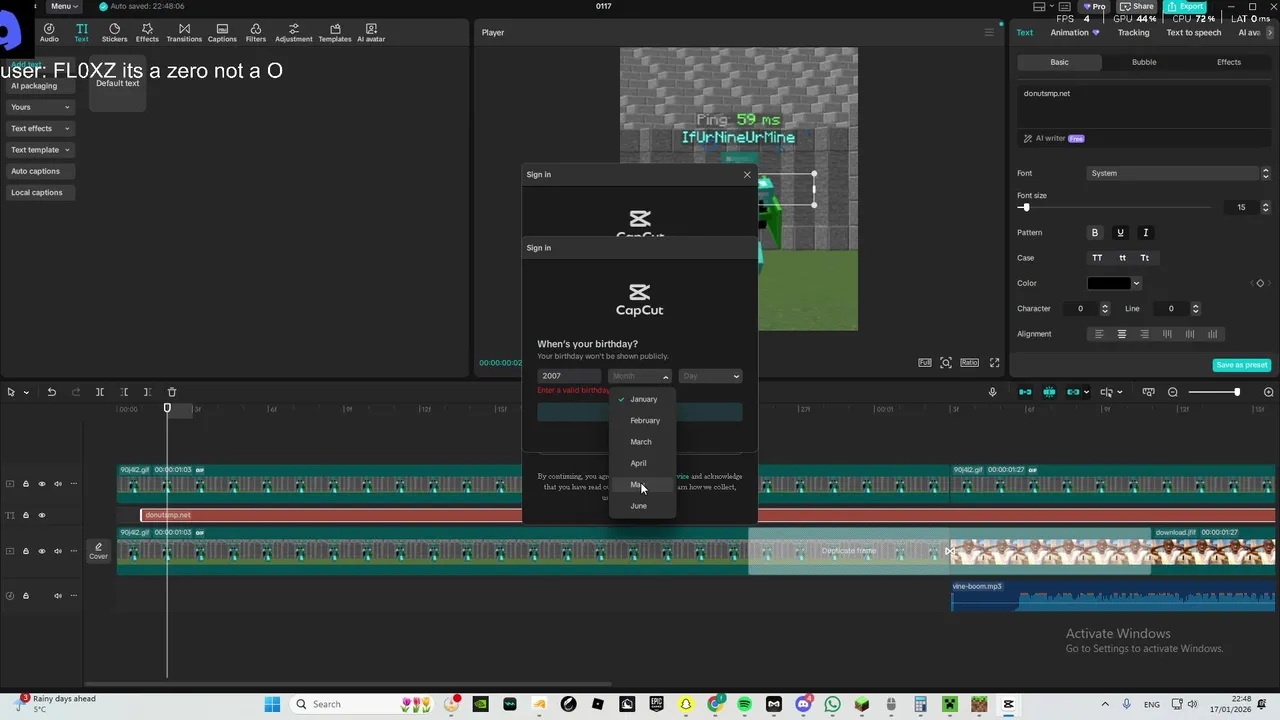The image size is (1280, 720).
Task: Toggle bold text pattern
Action: click(1094, 233)
